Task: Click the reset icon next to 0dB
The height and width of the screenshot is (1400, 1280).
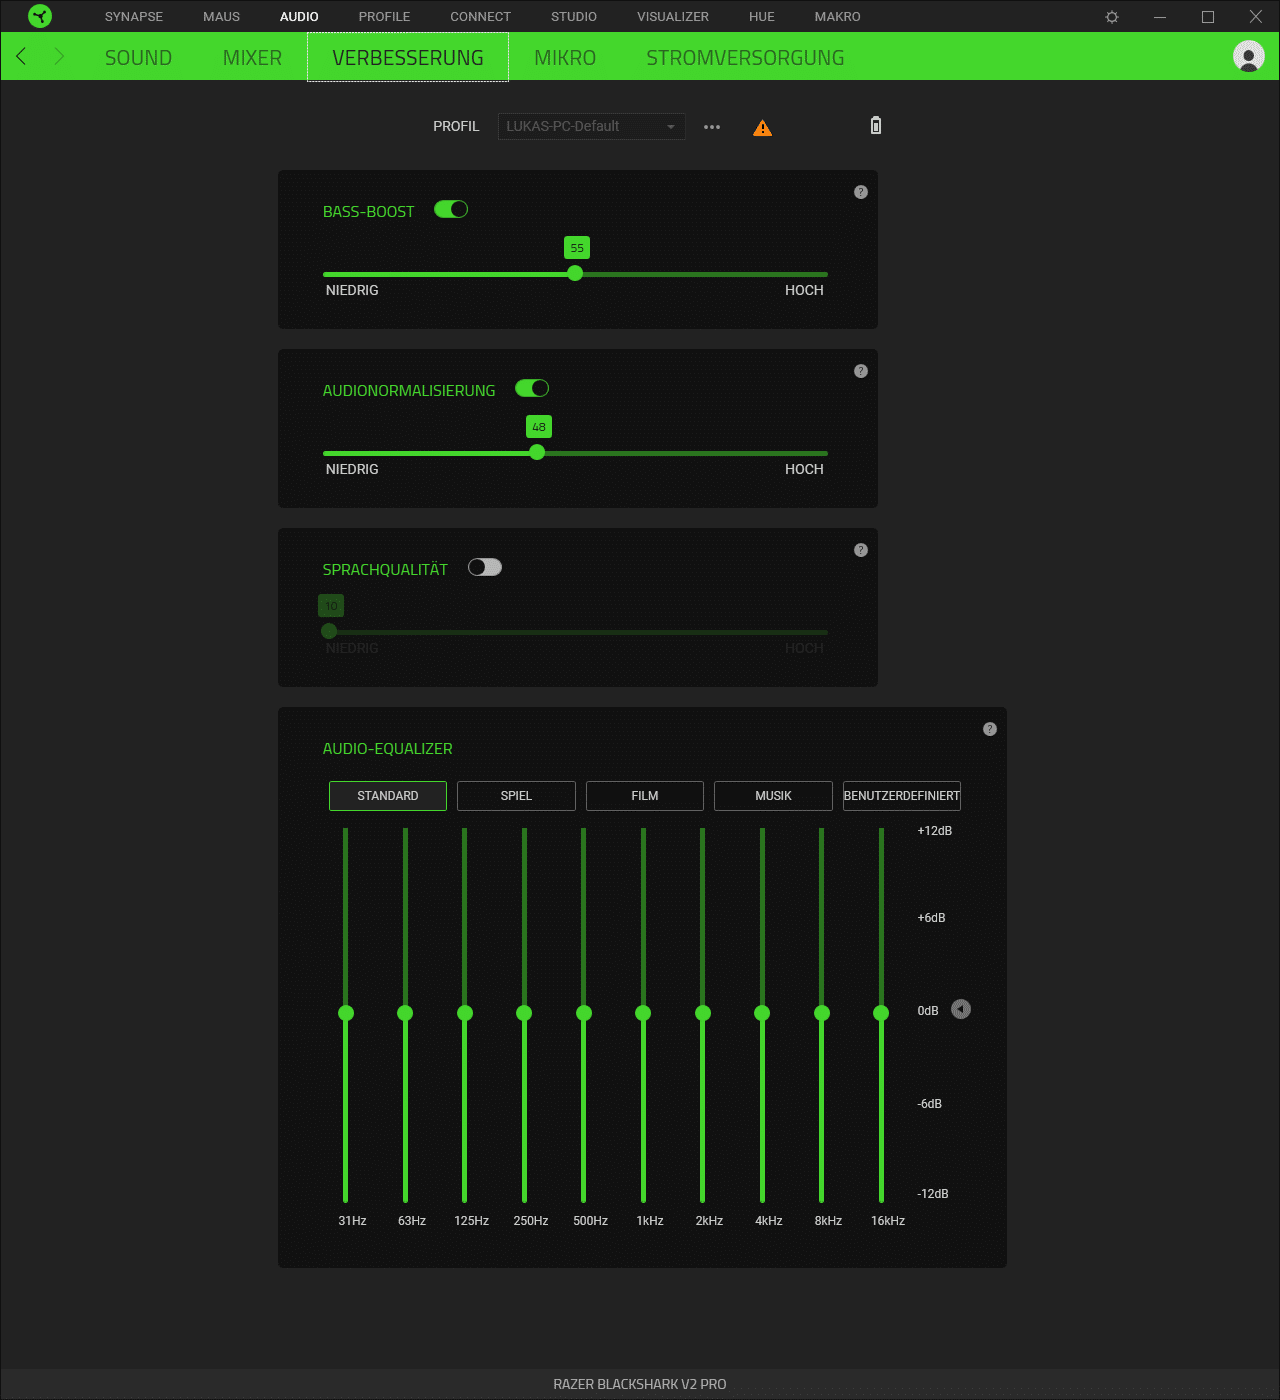Action: [x=961, y=1010]
